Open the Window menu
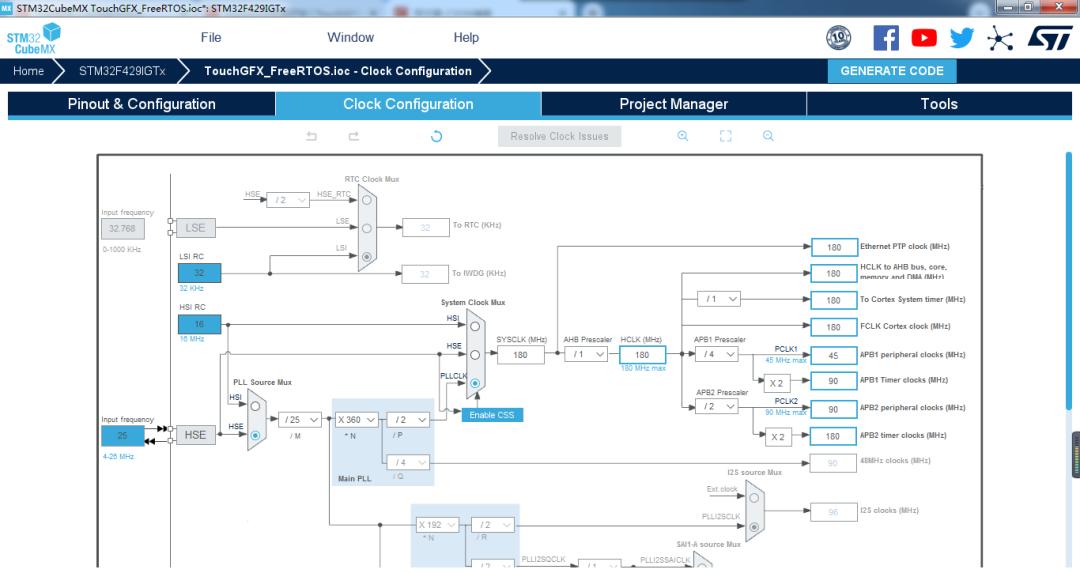The image size is (1080, 573). point(350,37)
